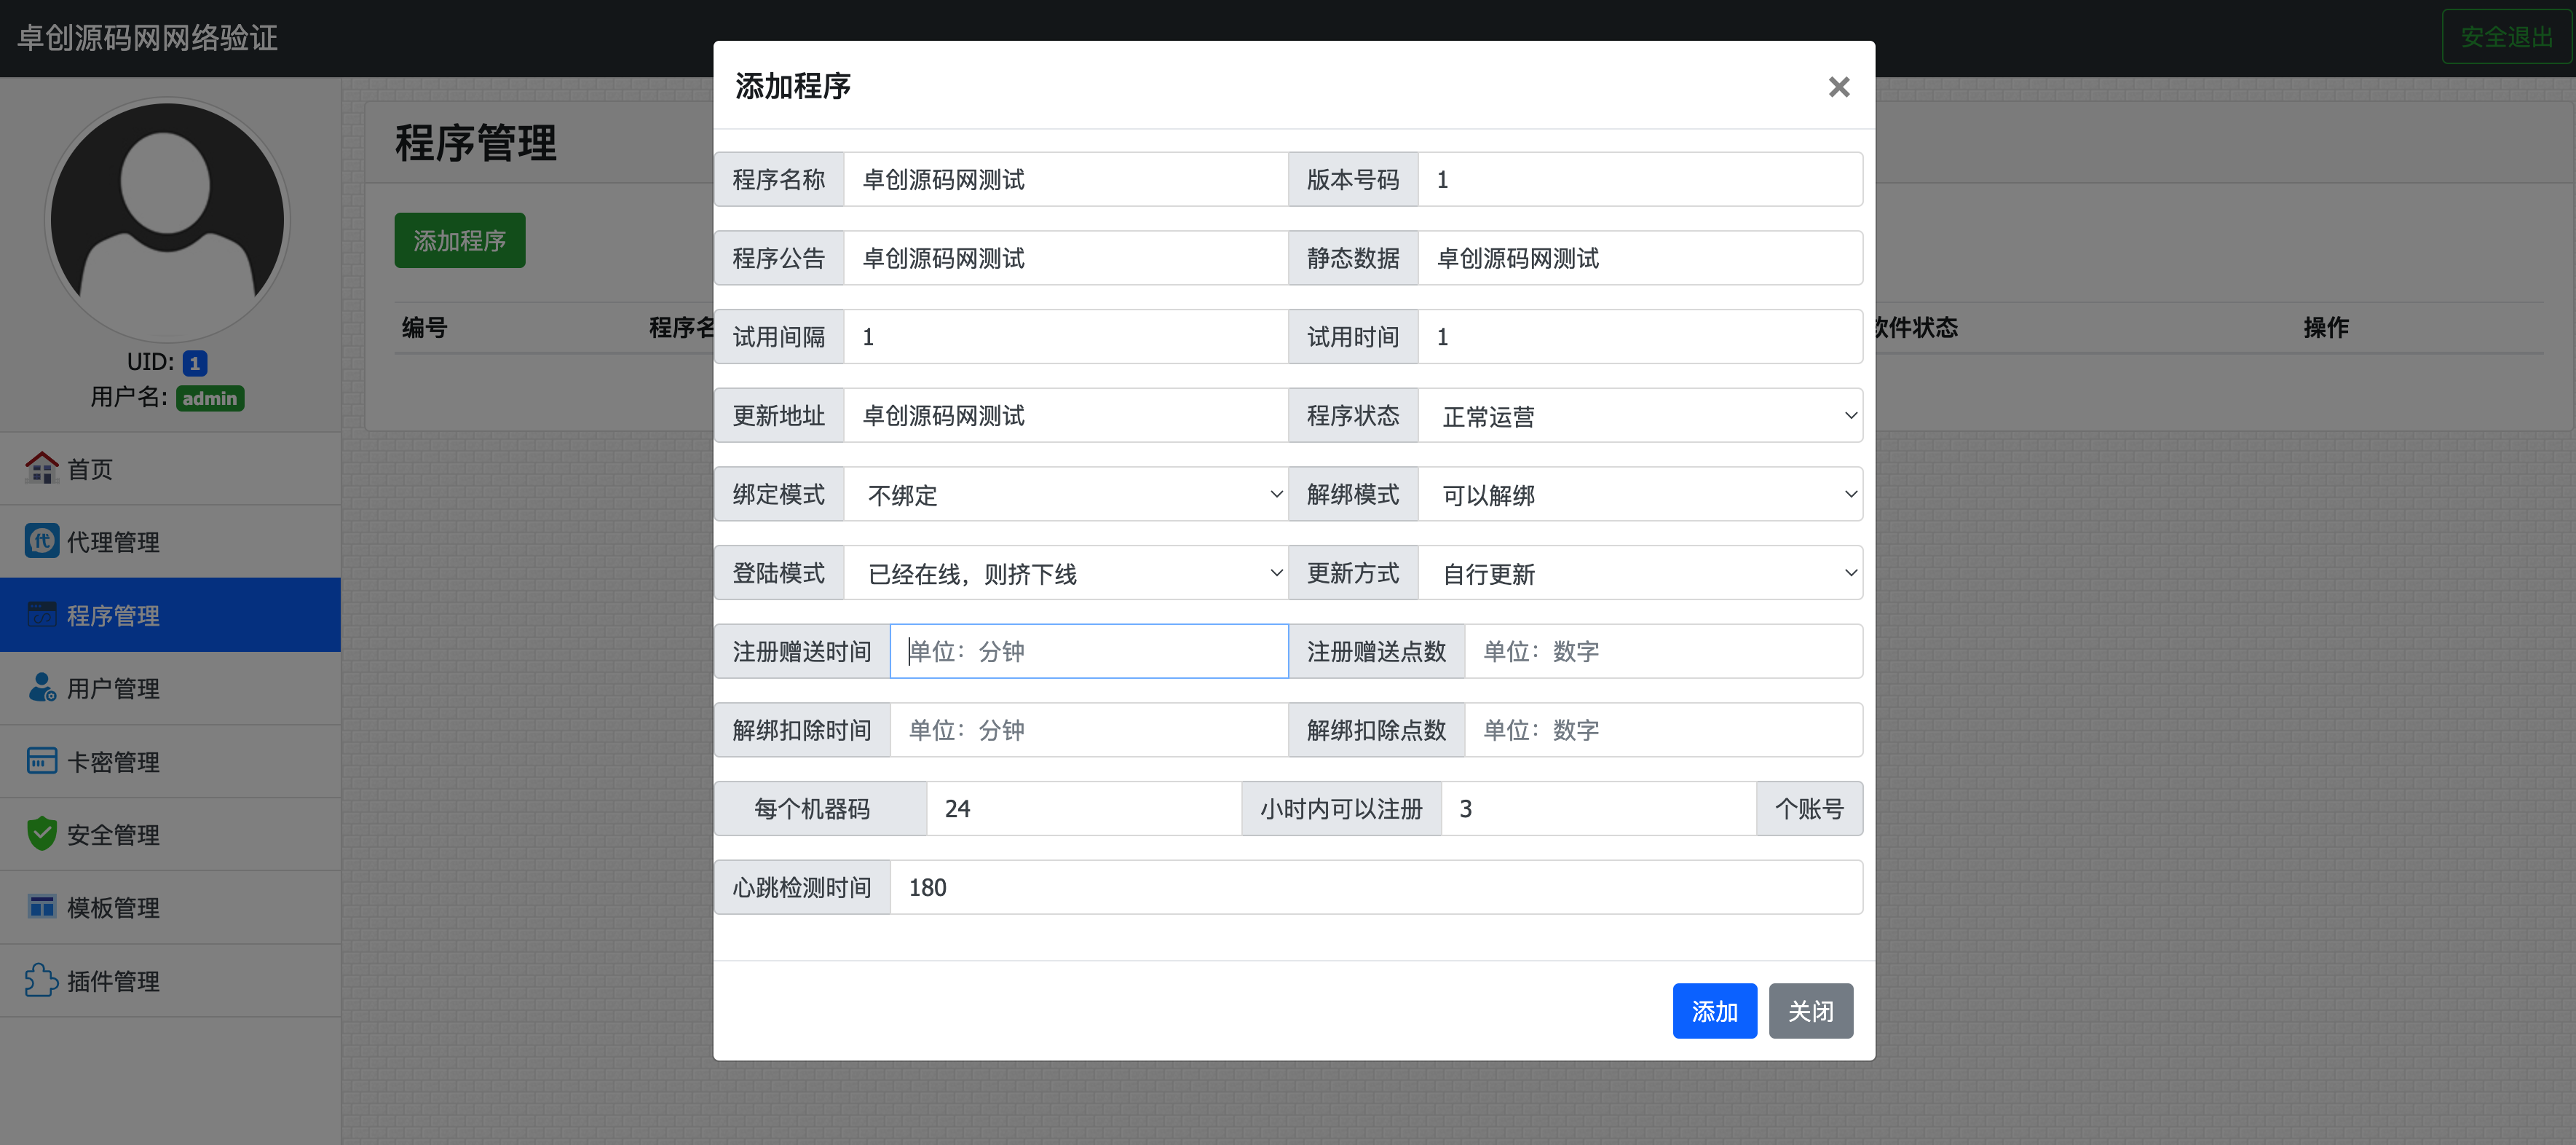Focus the 程序公告 input field
Viewport: 2576px width, 1145px height.
(1066, 258)
